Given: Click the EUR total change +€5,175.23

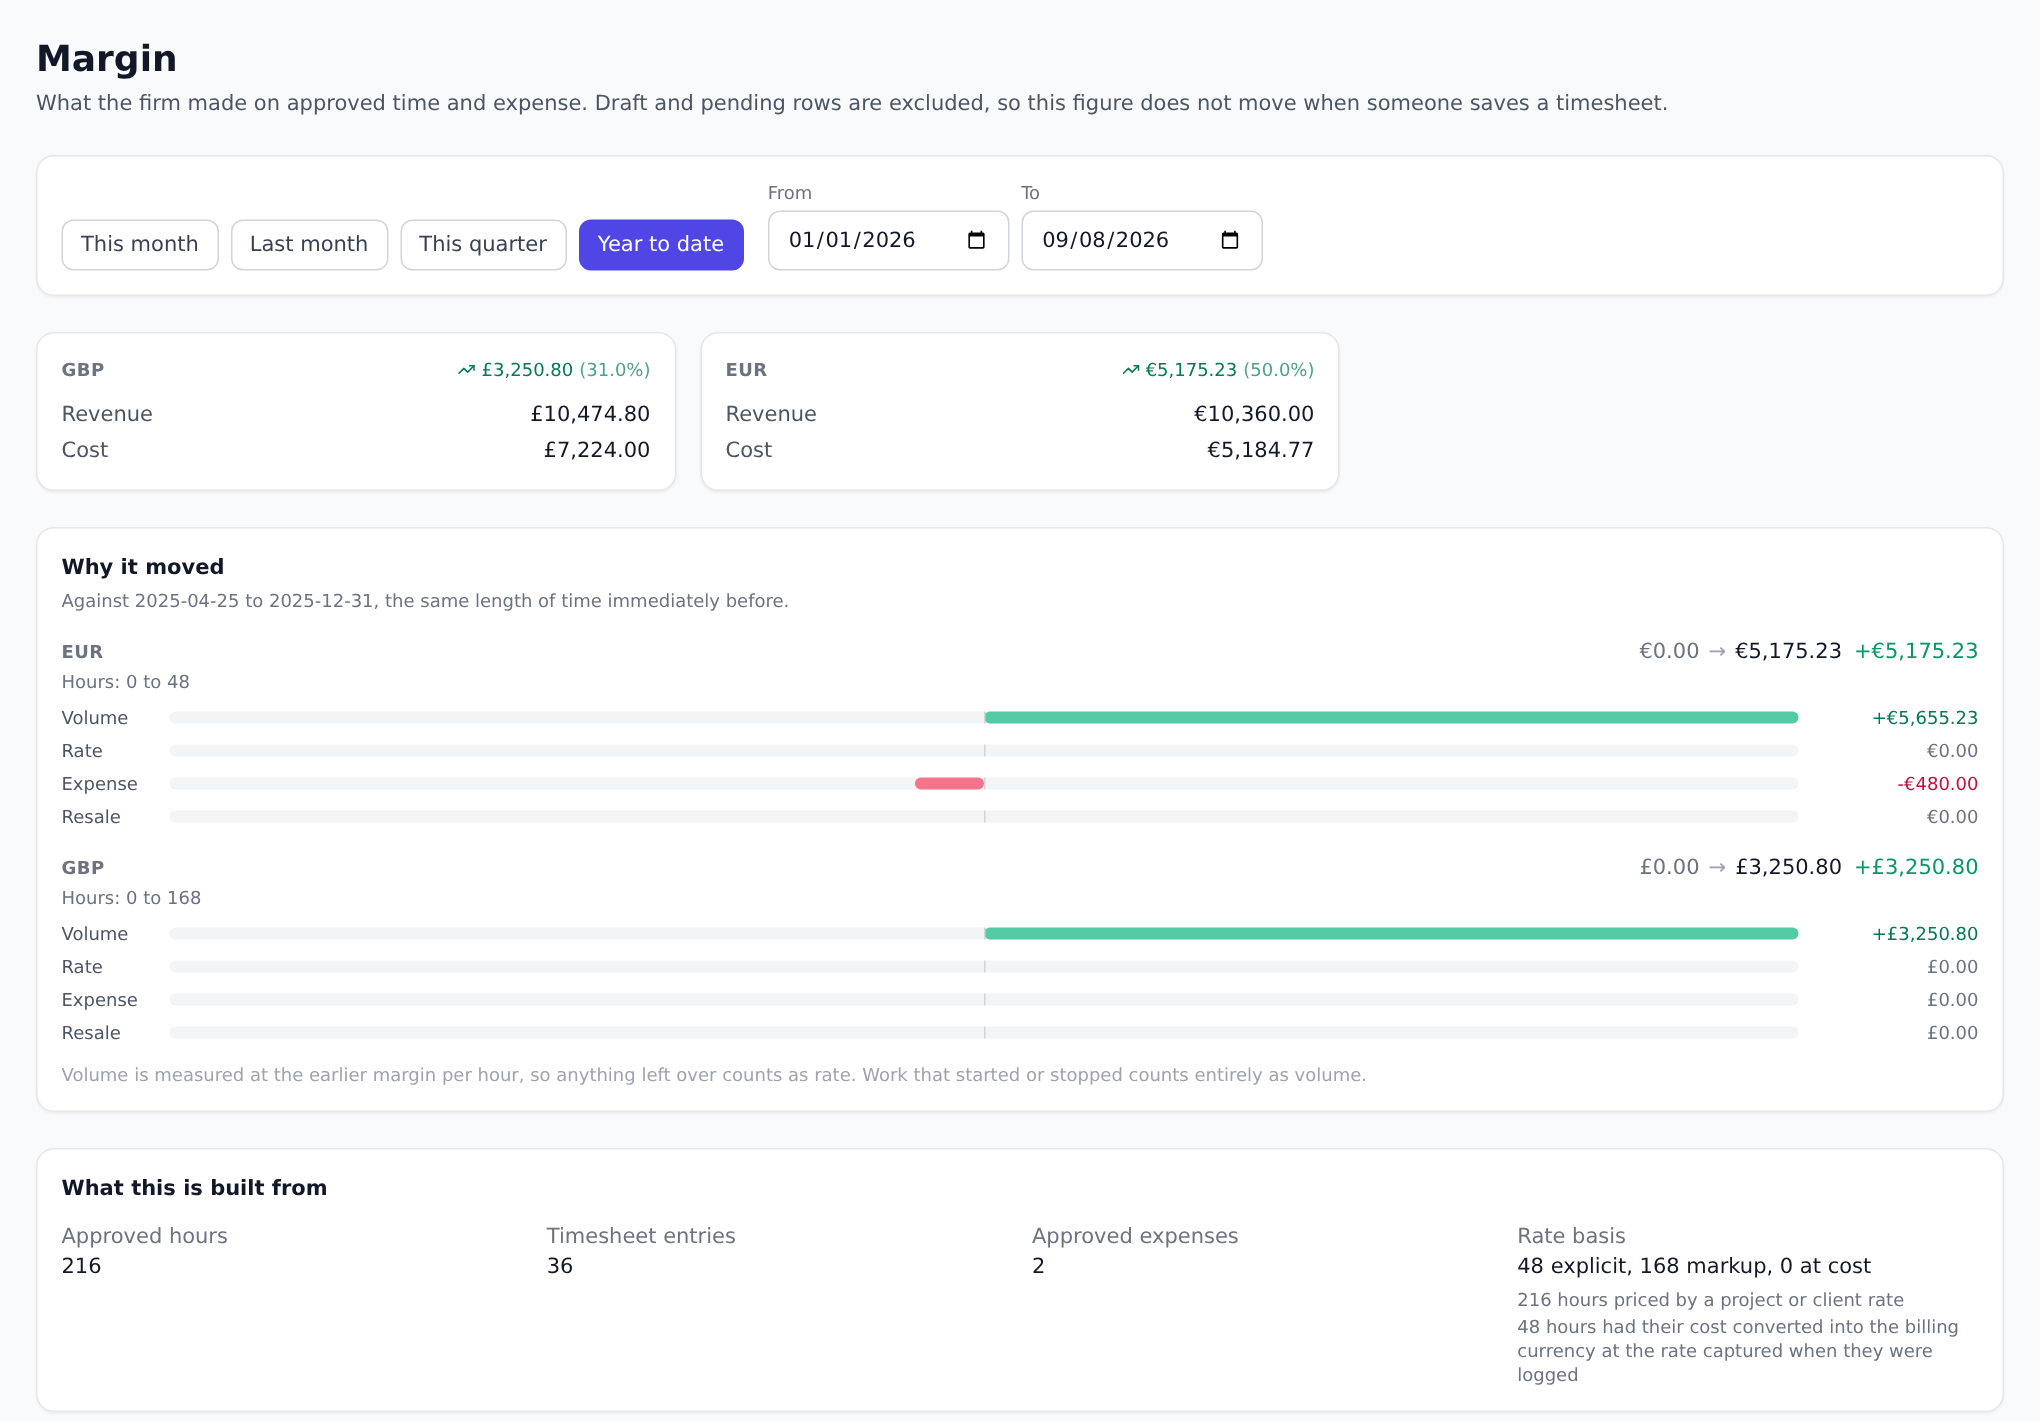Looking at the screenshot, I should 1916,651.
